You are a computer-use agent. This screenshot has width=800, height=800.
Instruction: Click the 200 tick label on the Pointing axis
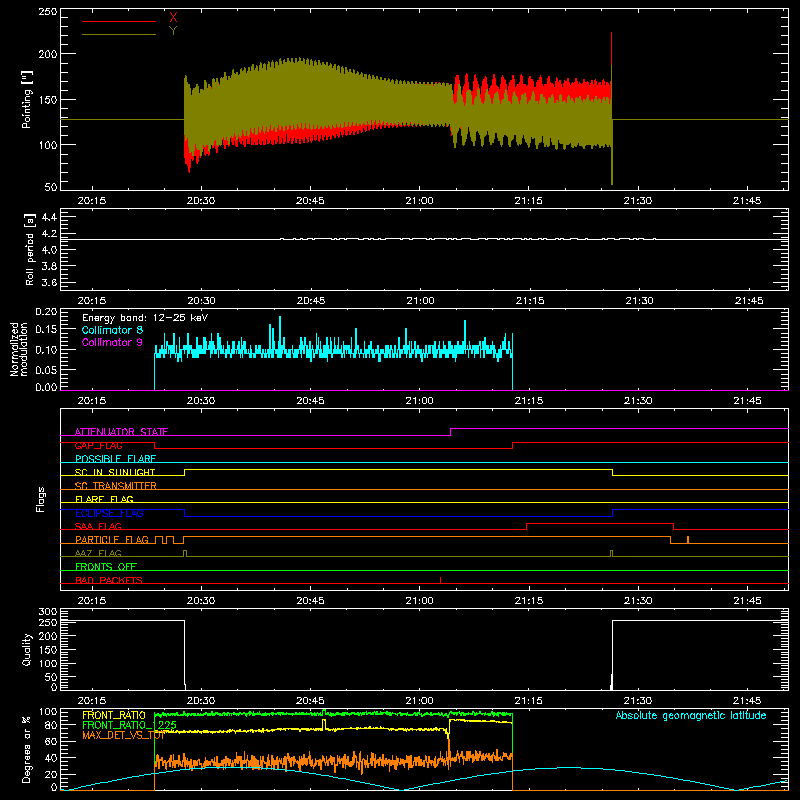[47, 54]
